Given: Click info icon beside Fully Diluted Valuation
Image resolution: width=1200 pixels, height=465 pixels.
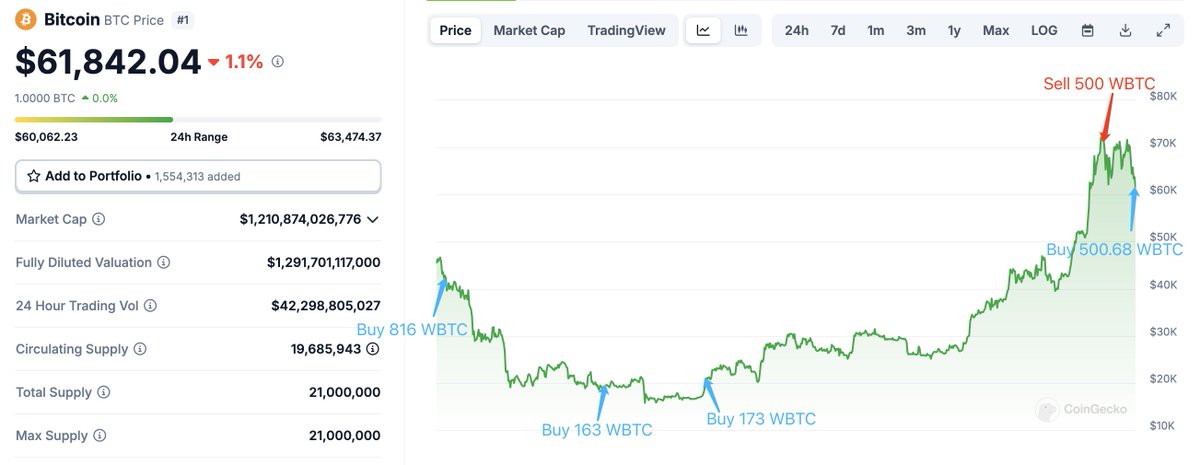Looking at the screenshot, I should [x=163, y=262].
